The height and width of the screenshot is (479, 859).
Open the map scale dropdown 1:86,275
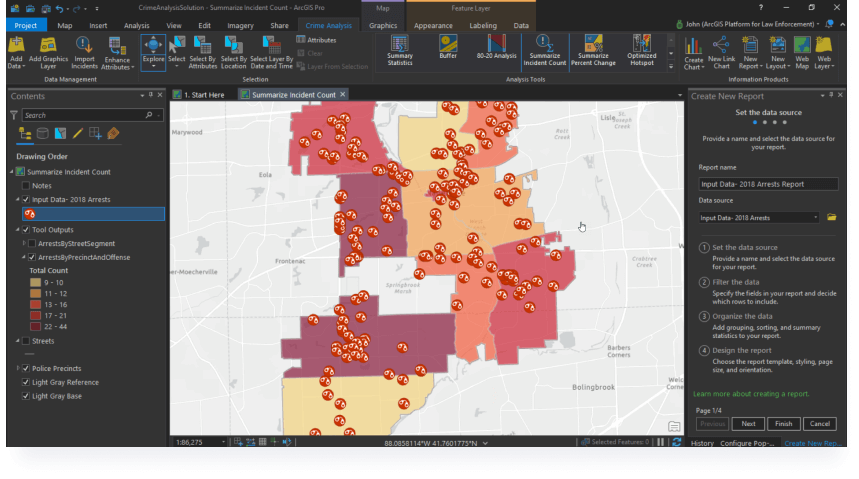[x=223, y=442]
